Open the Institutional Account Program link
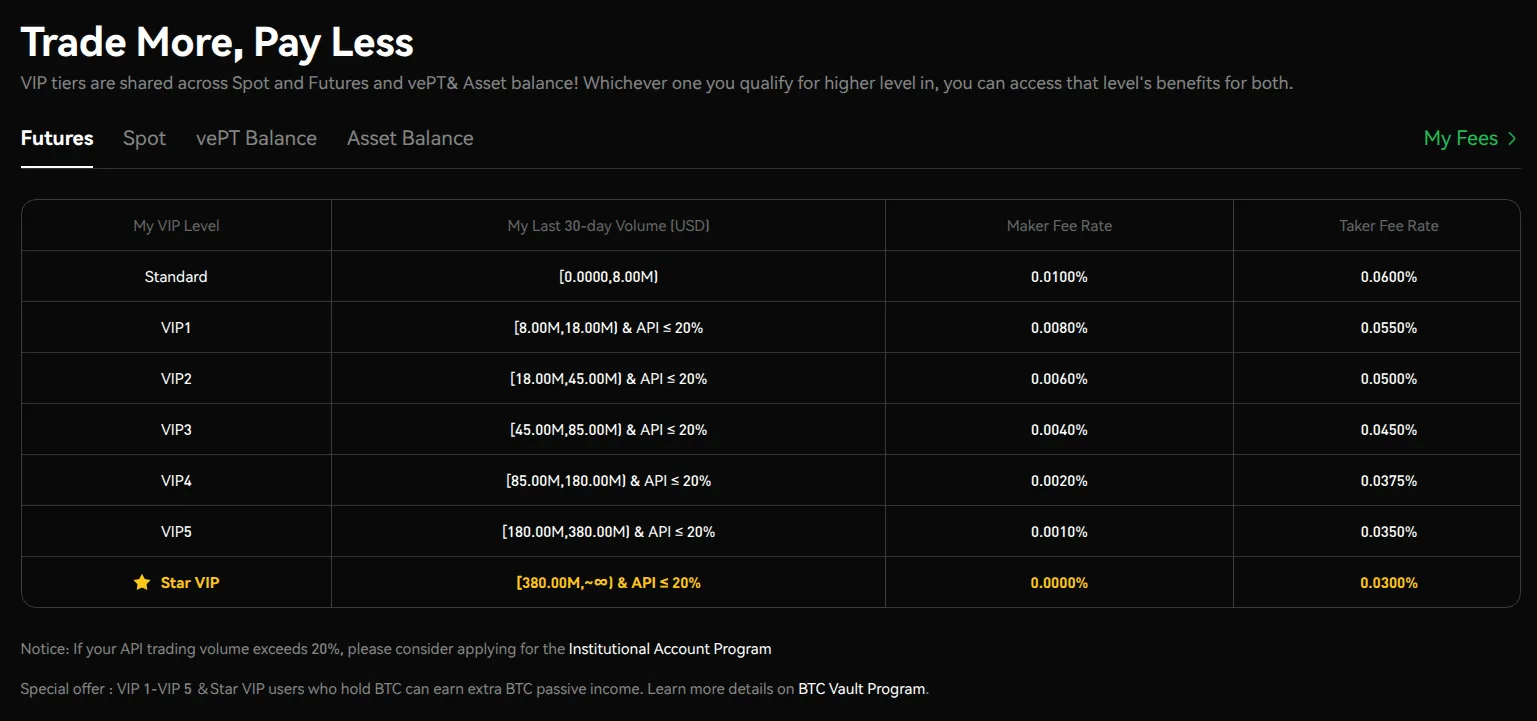Image resolution: width=1537 pixels, height=721 pixels. [x=670, y=649]
